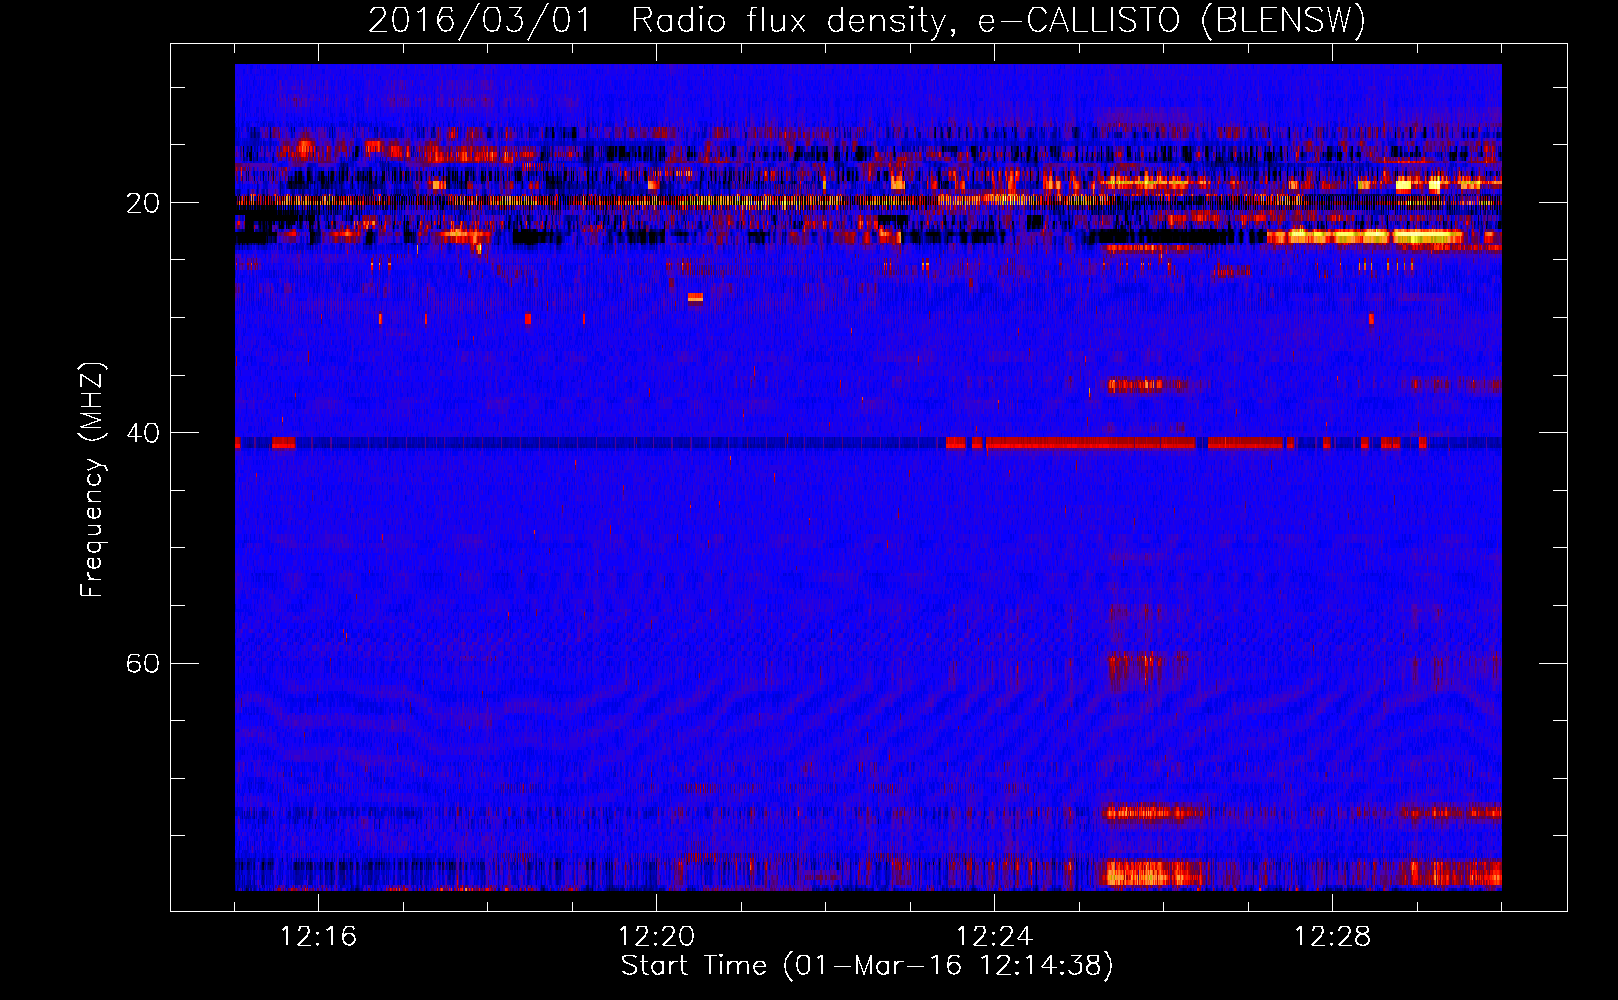Click the 'Frequency (MHZ)' y-axis label
The height and width of the screenshot is (1000, 1618).
[92, 479]
